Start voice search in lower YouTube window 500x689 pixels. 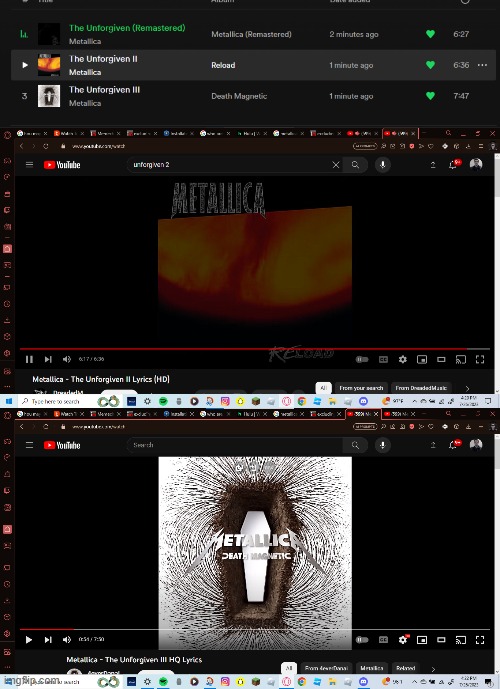pyautogui.click(x=383, y=445)
